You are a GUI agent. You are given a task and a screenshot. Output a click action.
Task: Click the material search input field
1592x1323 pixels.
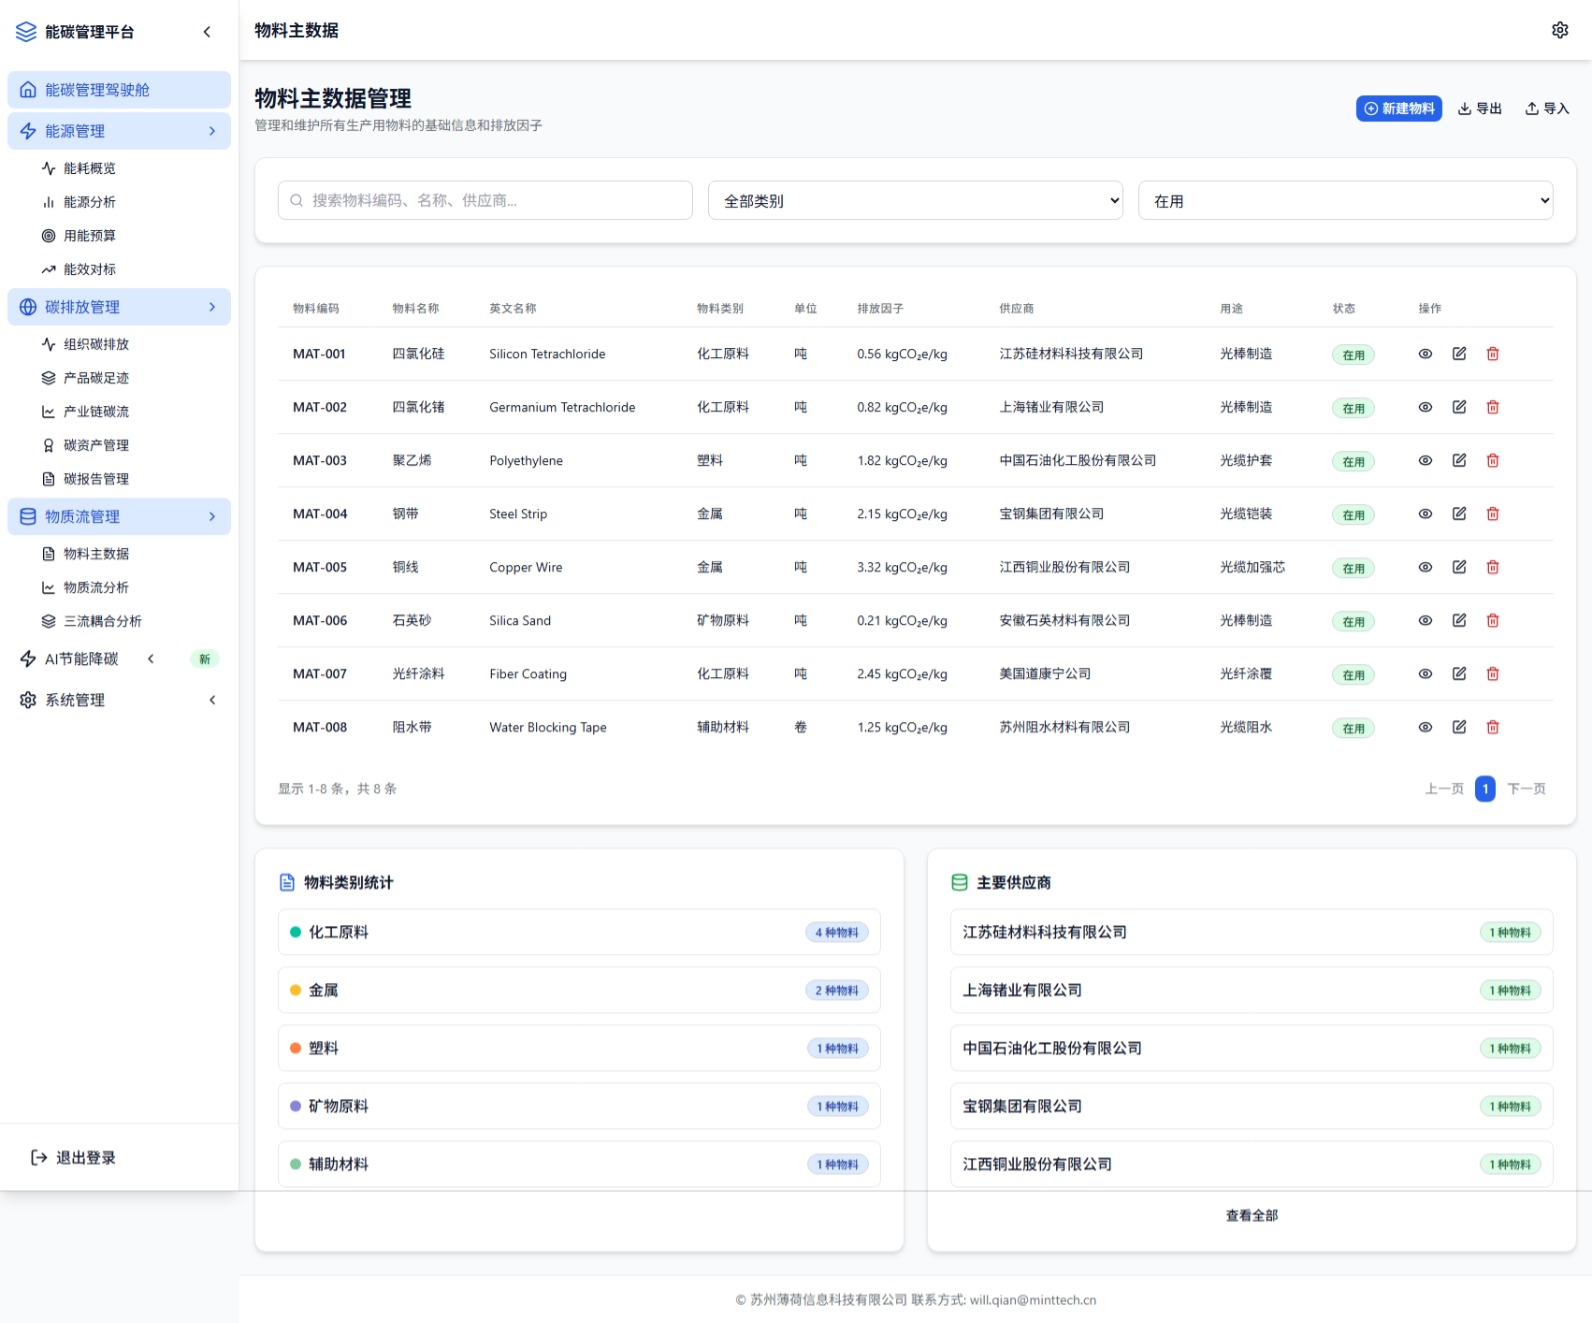pyautogui.click(x=485, y=200)
